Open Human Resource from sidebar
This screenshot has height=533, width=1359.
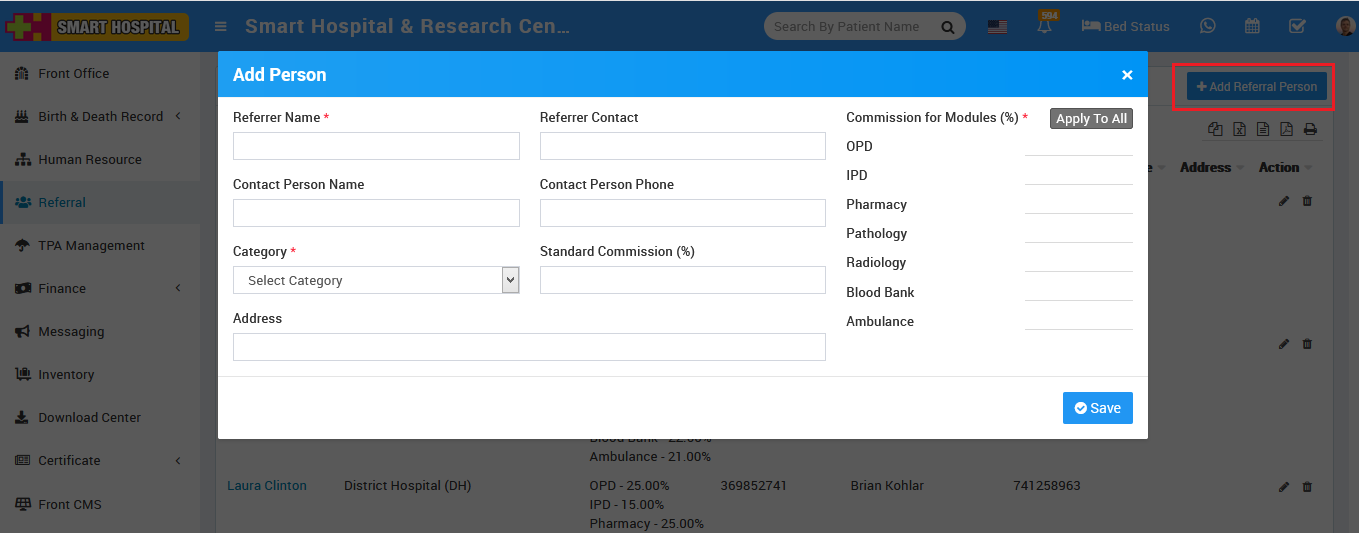pos(89,159)
